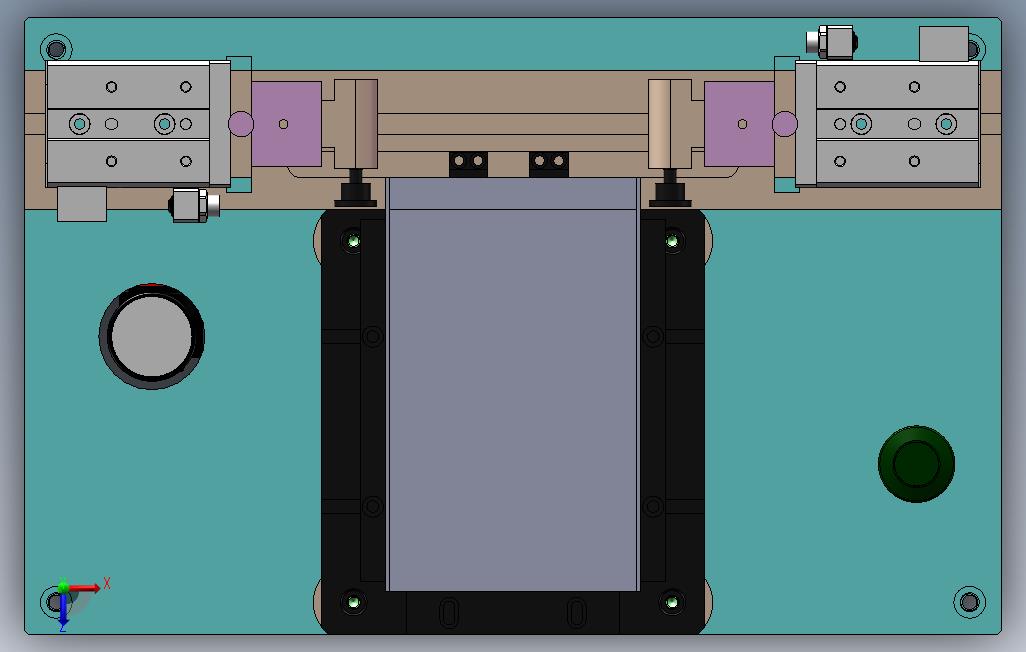Select the left pneumatic cylinder body

tap(138, 124)
